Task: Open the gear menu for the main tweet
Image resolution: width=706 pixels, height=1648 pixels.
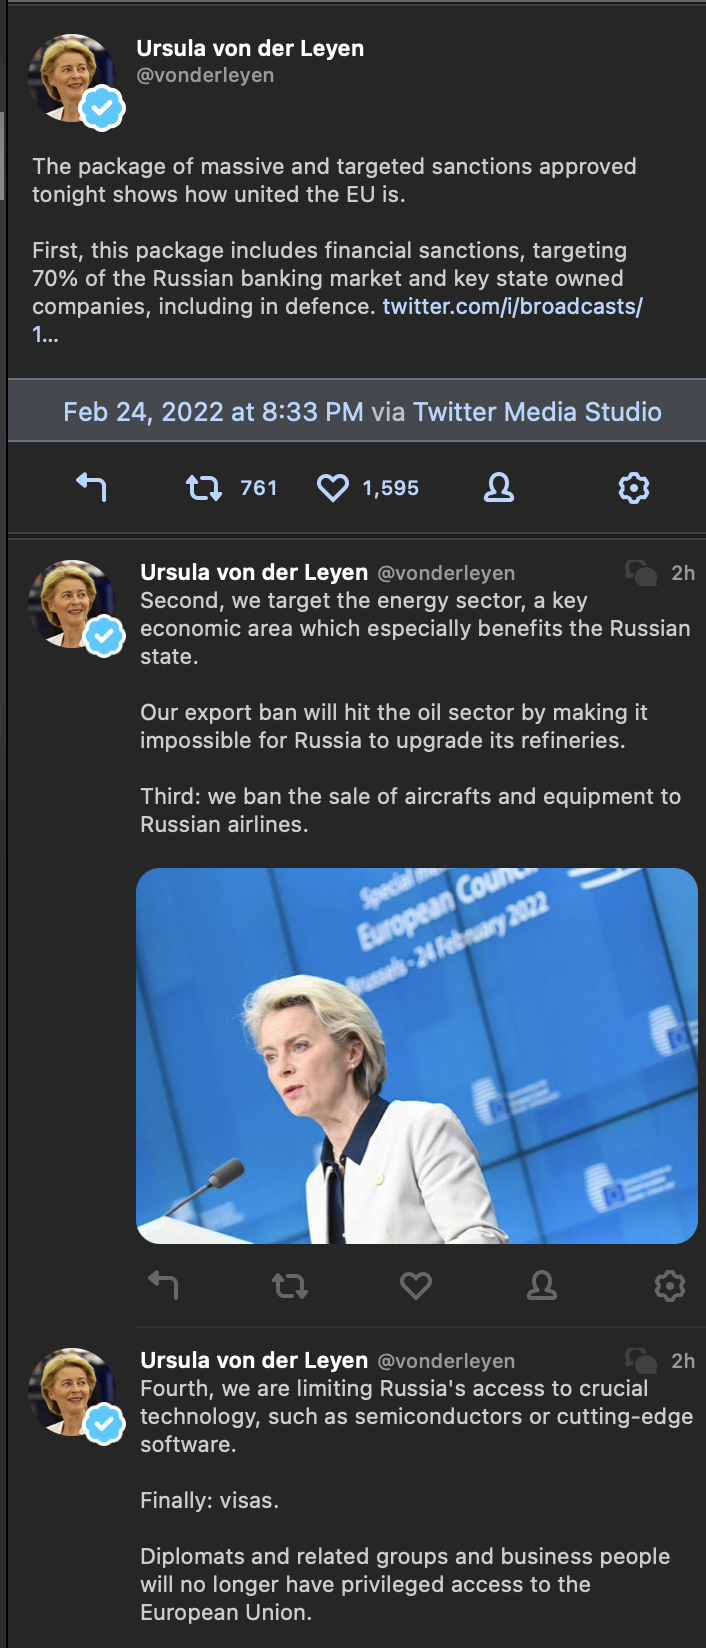Action: 634,487
